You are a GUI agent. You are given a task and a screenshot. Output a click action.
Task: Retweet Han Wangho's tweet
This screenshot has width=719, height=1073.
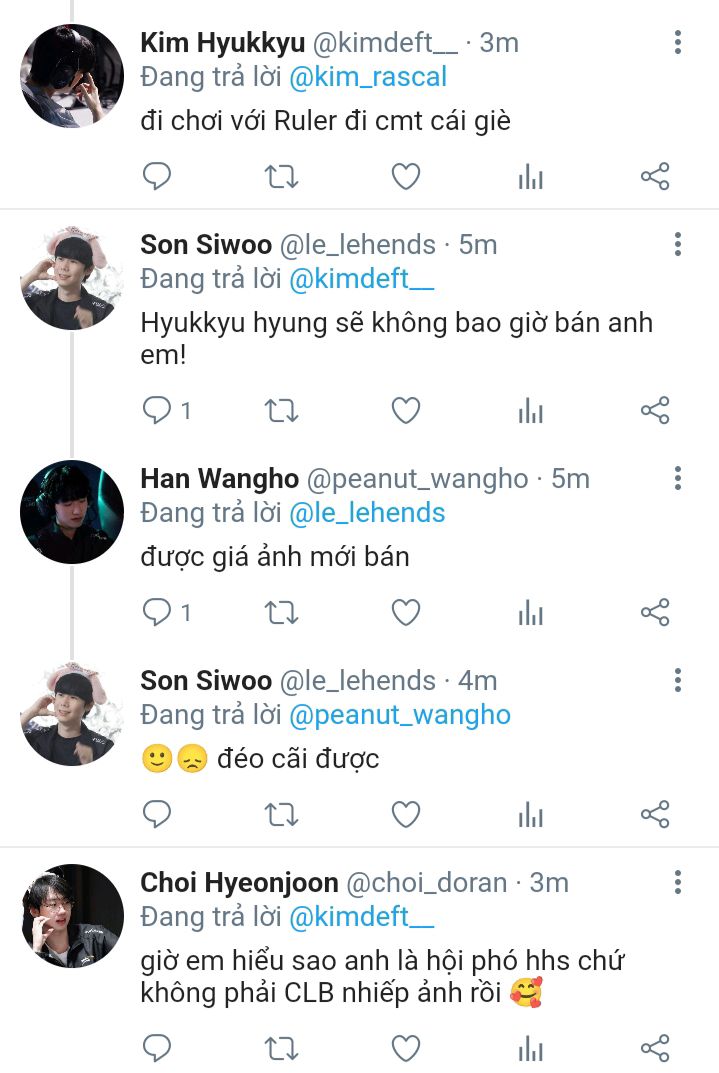281,612
